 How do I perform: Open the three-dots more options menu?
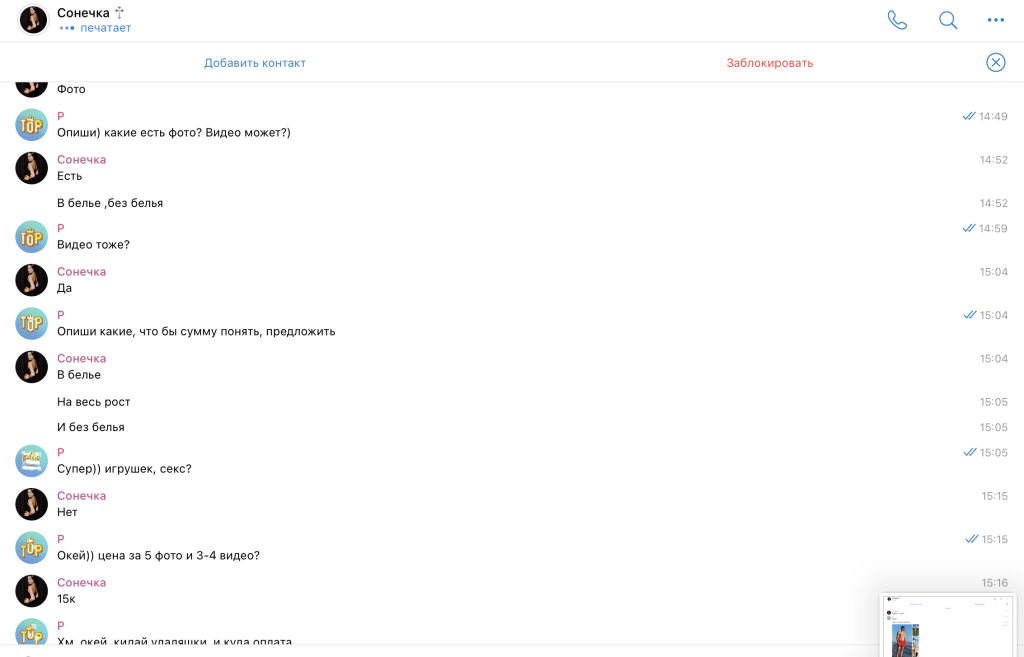point(995,20)
